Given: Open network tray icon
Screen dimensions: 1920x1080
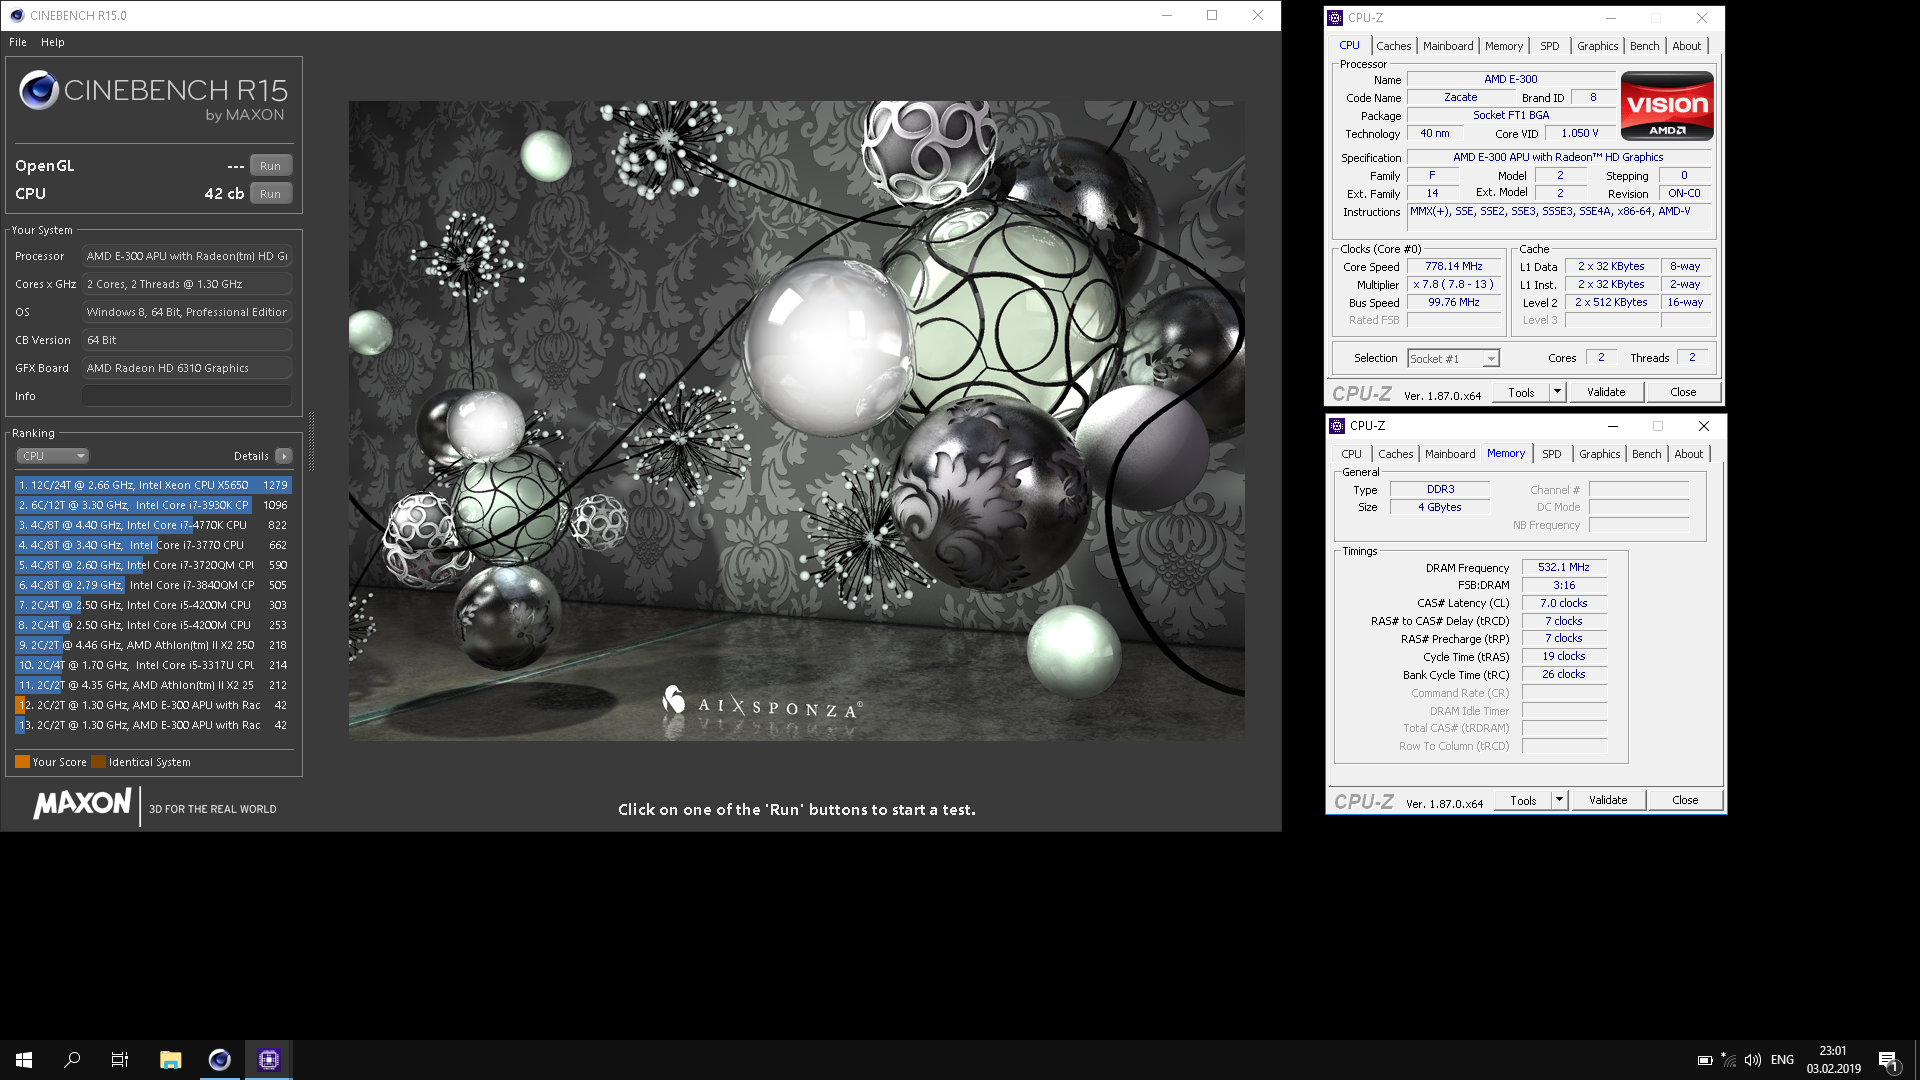Looking at the screenshot, I should point(1728,1060).
